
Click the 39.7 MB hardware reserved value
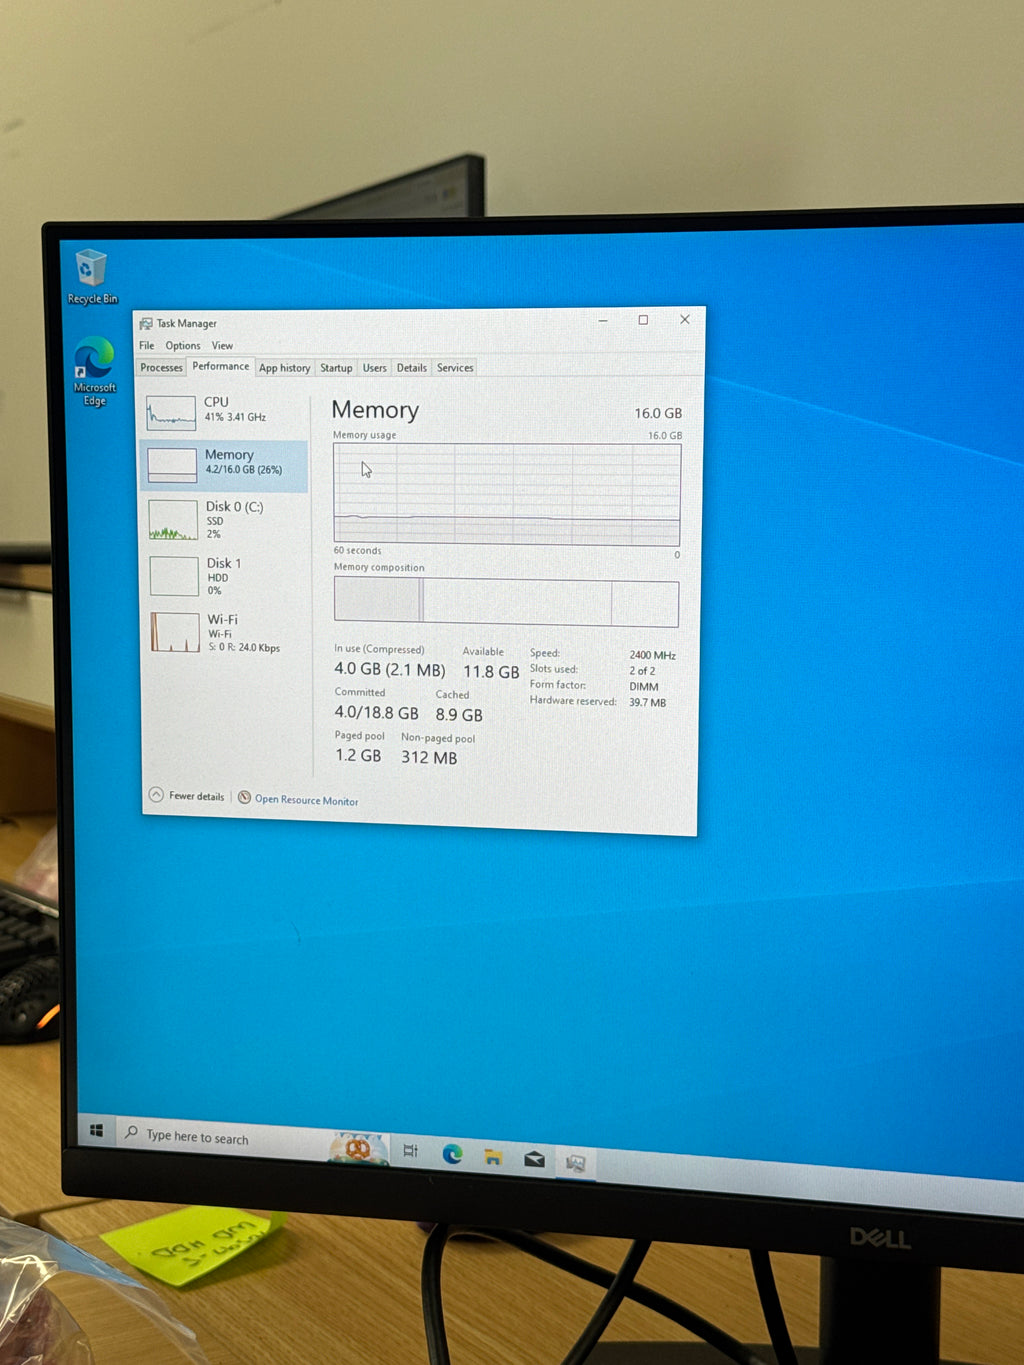click(x=647, y=703)
